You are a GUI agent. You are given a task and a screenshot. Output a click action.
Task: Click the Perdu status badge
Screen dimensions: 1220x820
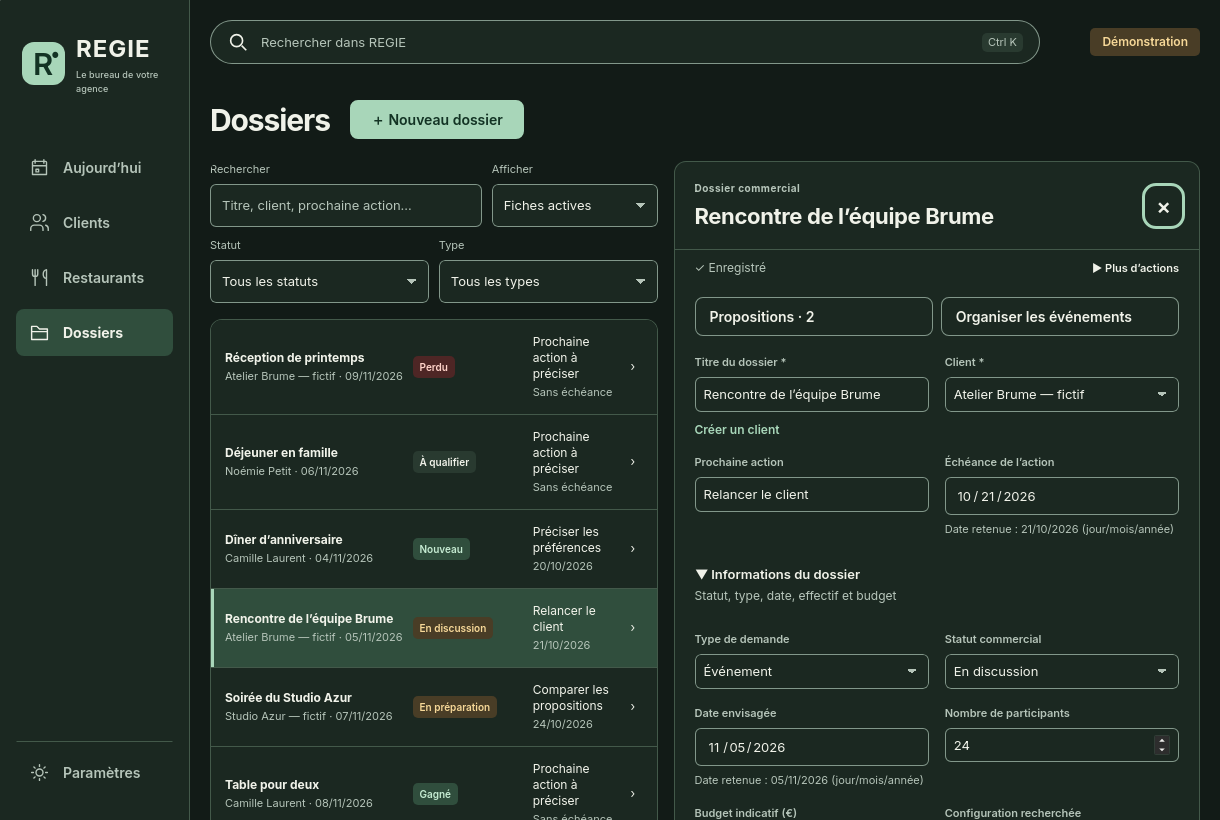point(434,367)
